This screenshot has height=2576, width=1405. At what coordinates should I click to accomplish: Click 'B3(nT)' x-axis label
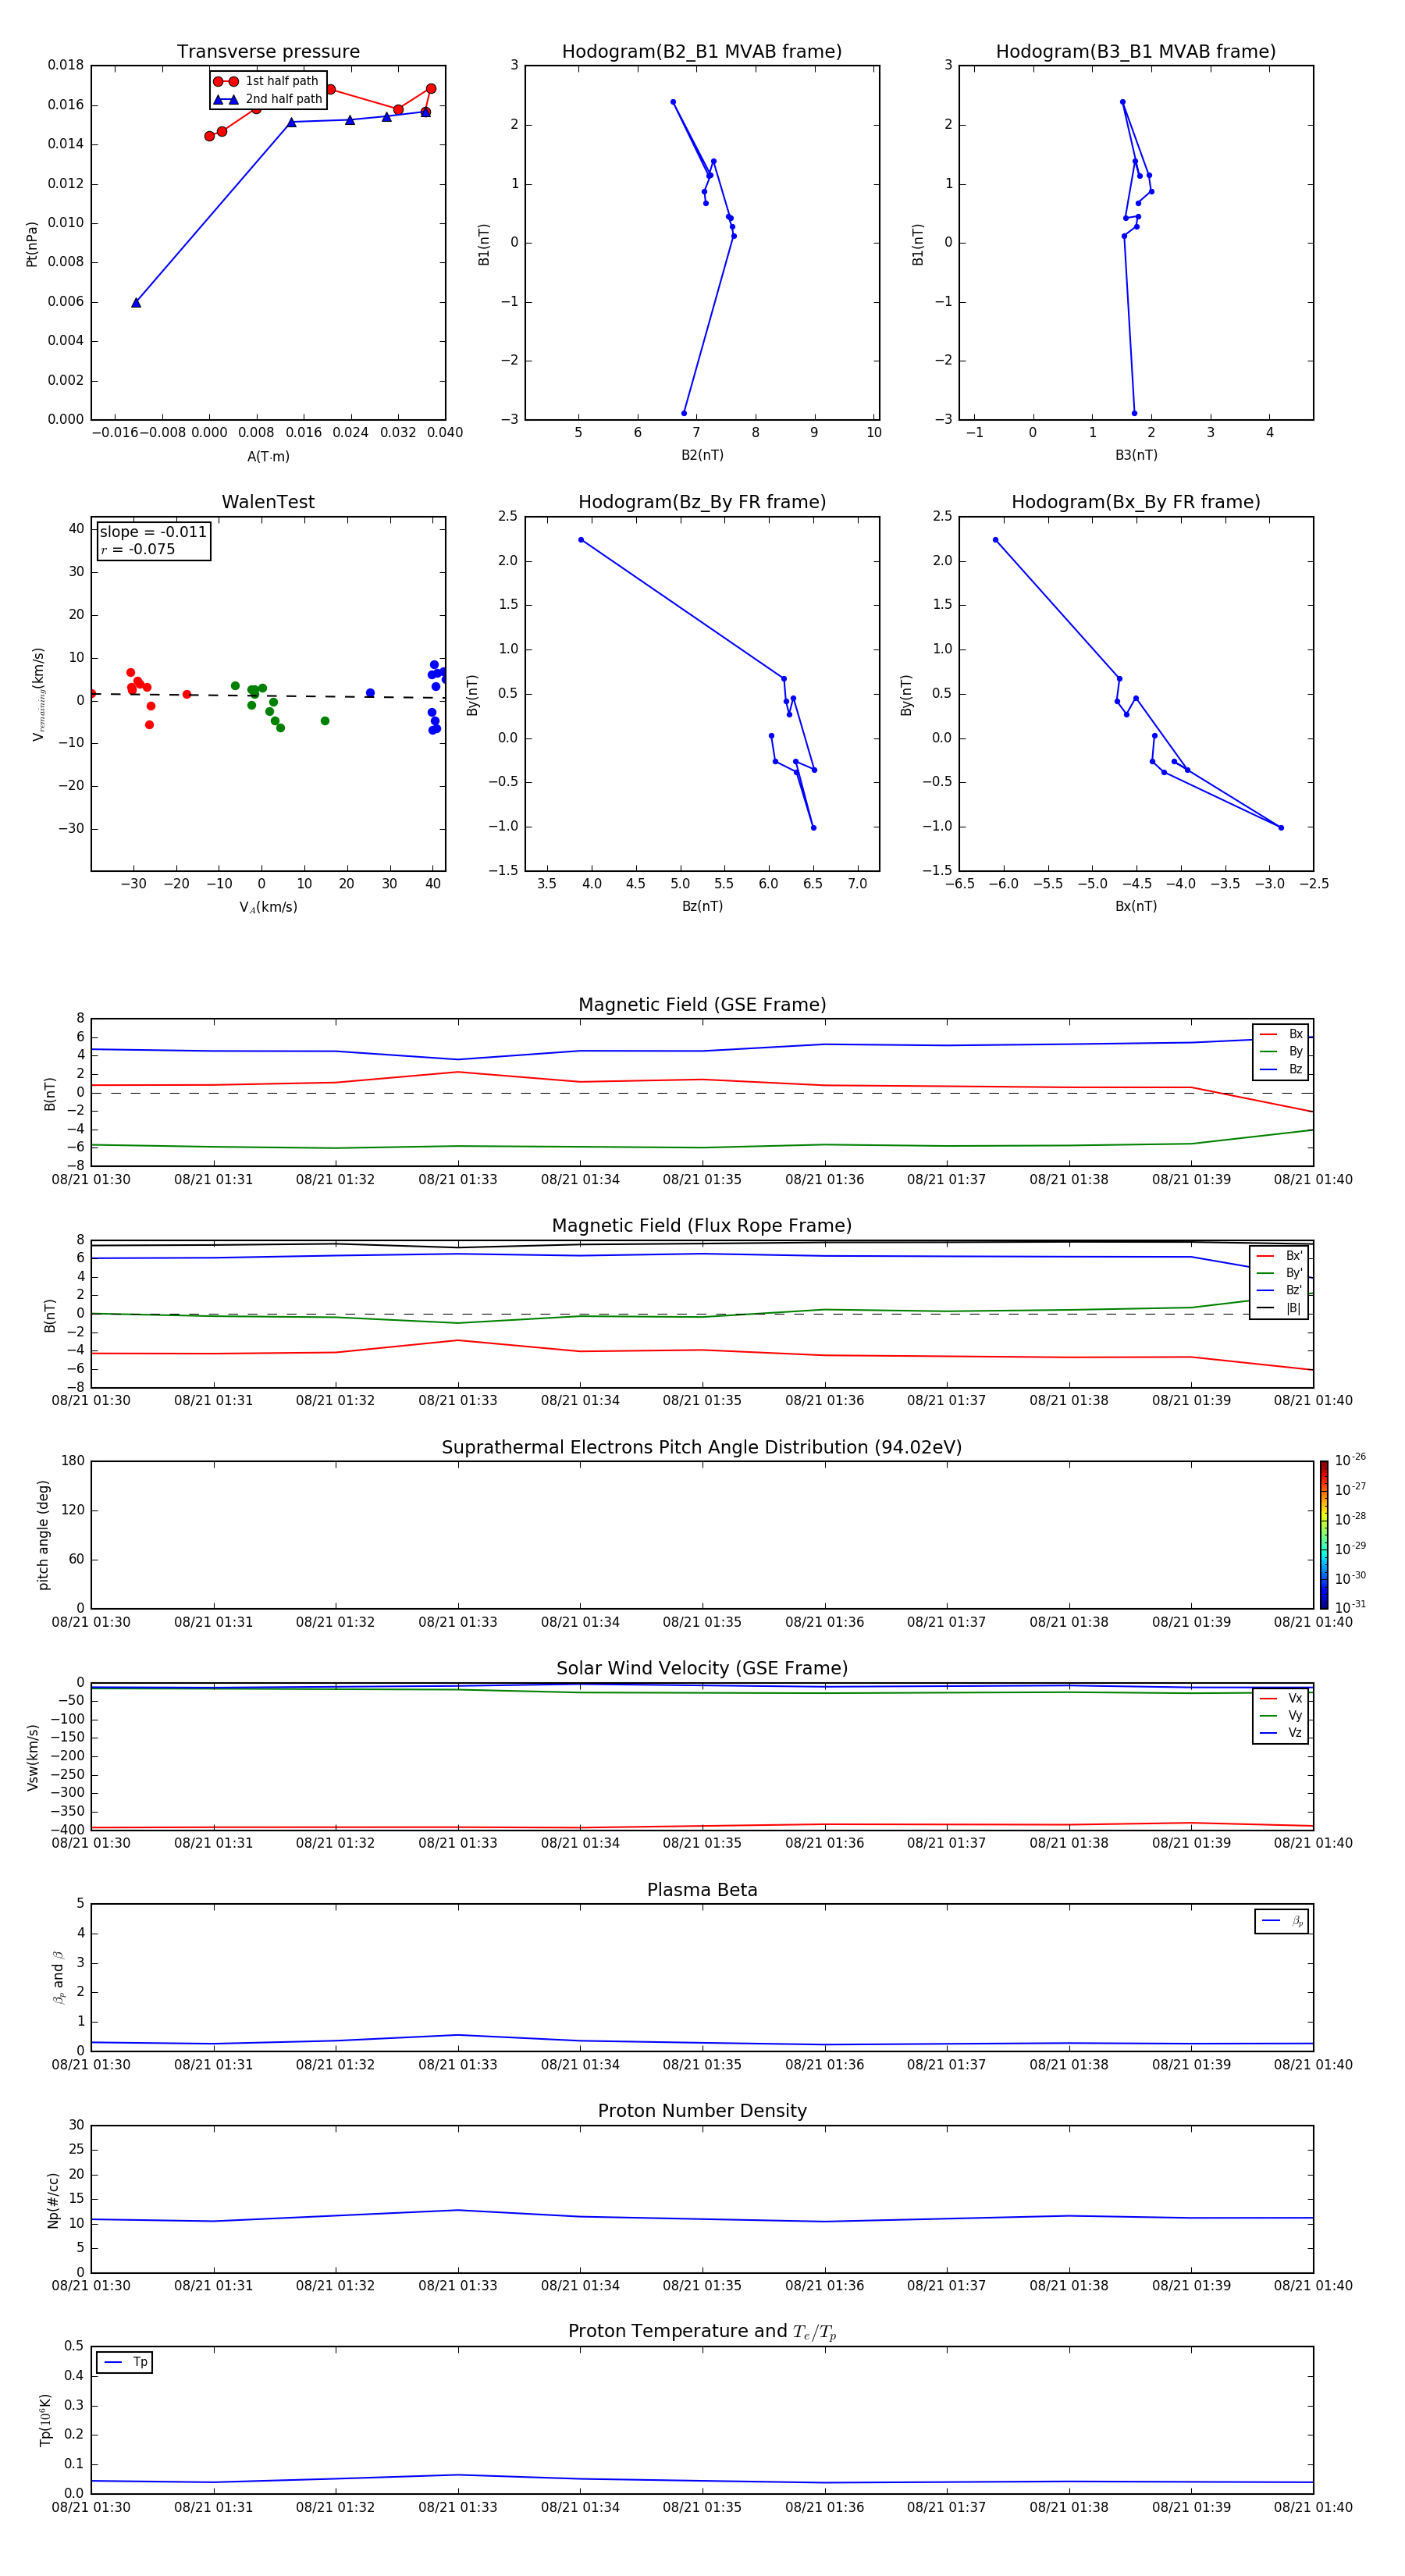(x=1136, y=456)
